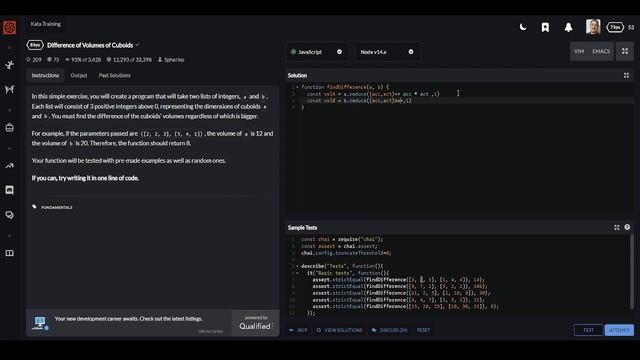This screenshot has width=640, height=360.
Task: Click the first assert.strictEqual test line
Action: click(398, 280)
